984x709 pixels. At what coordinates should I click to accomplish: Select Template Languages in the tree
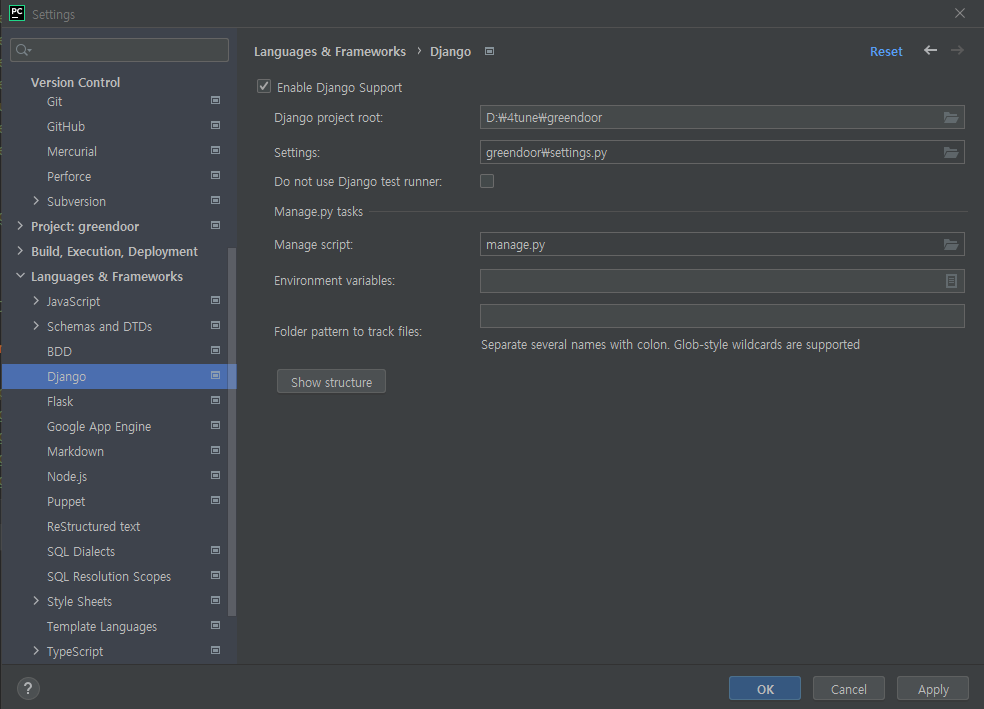(x=102, y=627)
